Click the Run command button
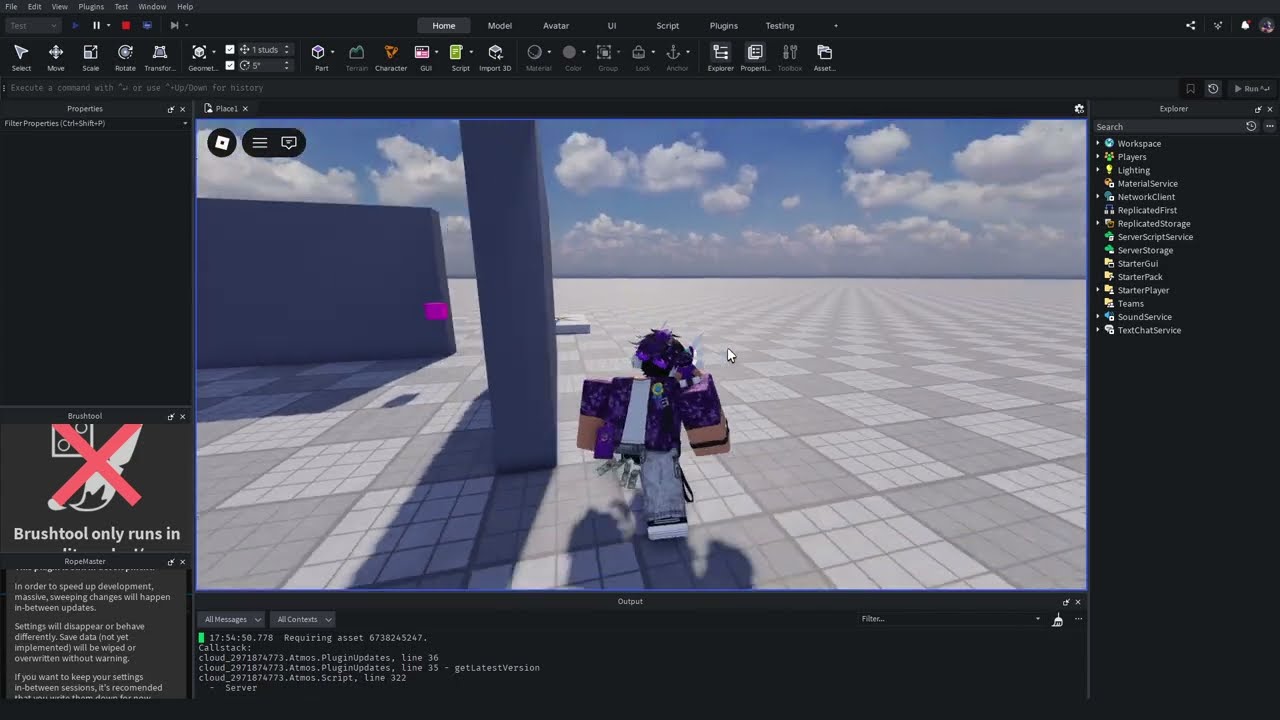 click(1251, 88)
